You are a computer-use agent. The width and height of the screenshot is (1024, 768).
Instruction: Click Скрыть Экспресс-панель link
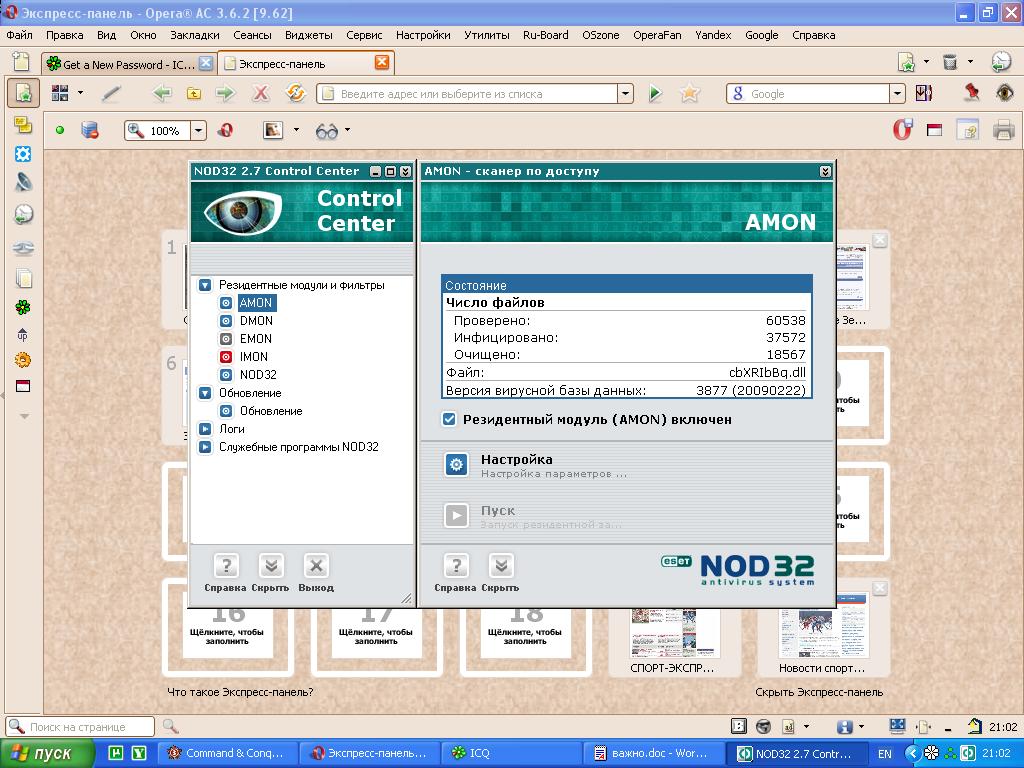pos(819,692)
